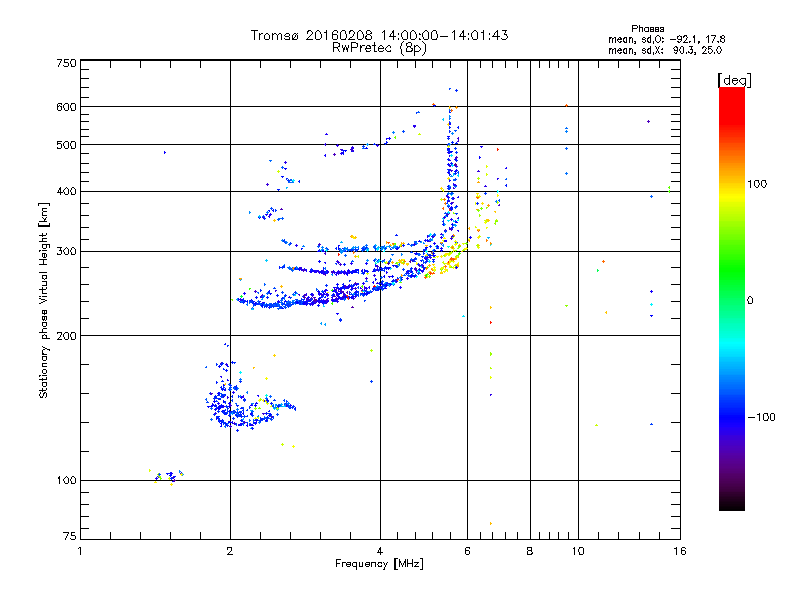
Task: Click the x-axis tick label '6'
Action: 467,551
